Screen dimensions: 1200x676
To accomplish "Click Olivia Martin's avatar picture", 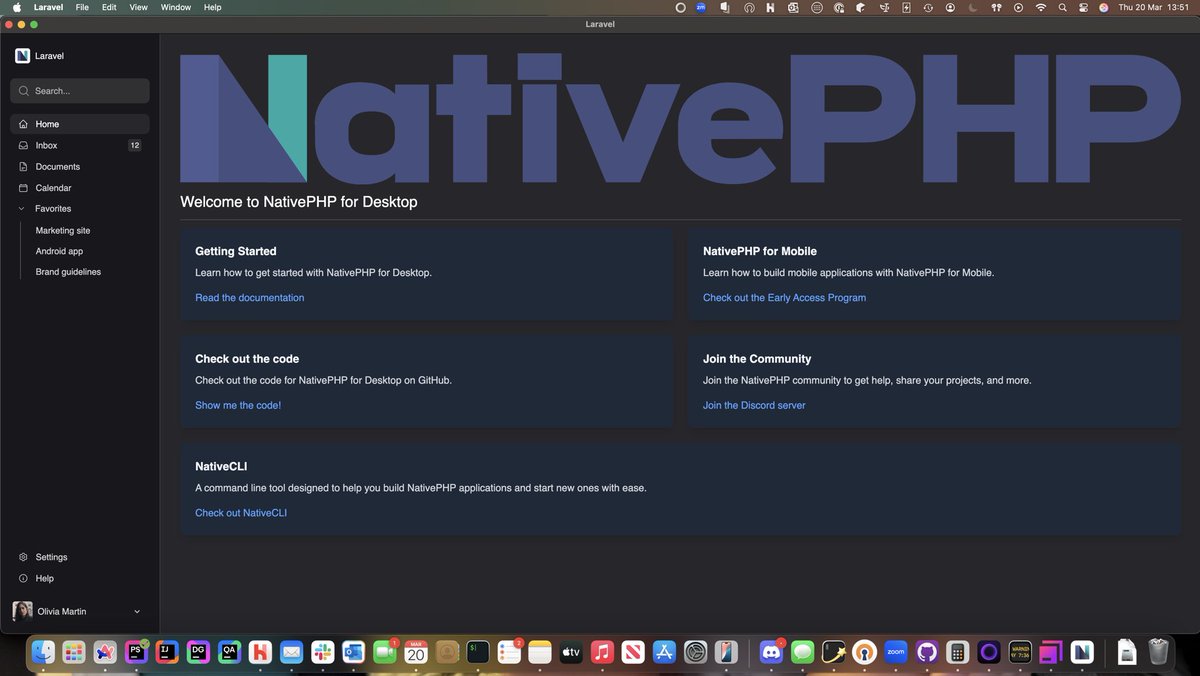I will tap(22, 611).
